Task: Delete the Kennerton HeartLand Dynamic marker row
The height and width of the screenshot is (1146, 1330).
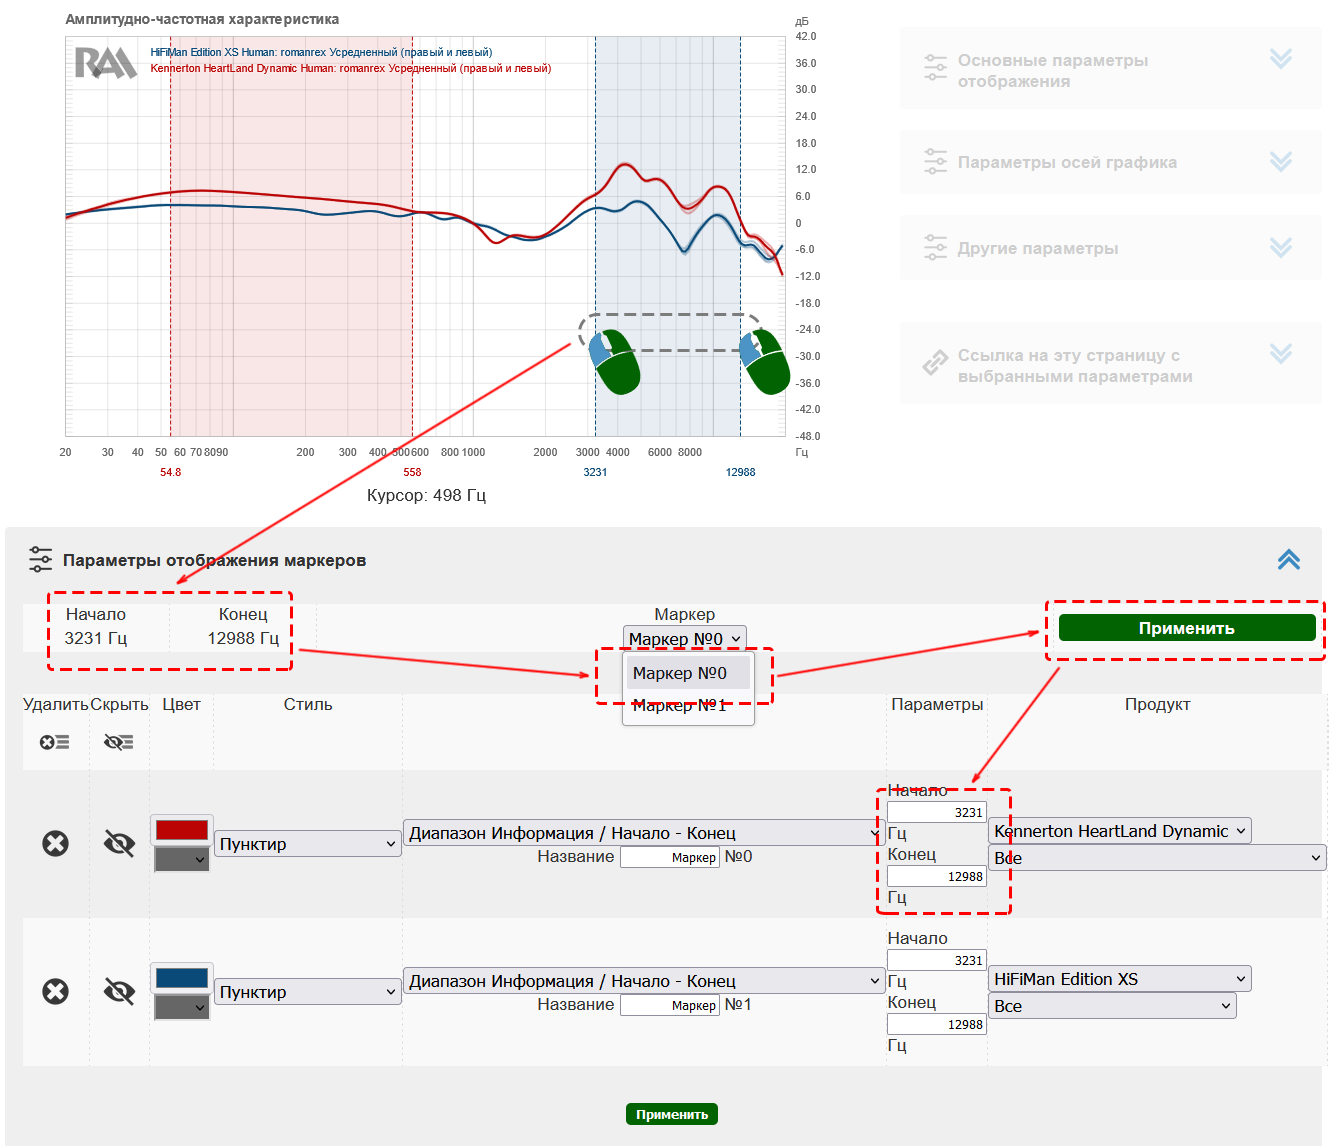Action: 56,844
